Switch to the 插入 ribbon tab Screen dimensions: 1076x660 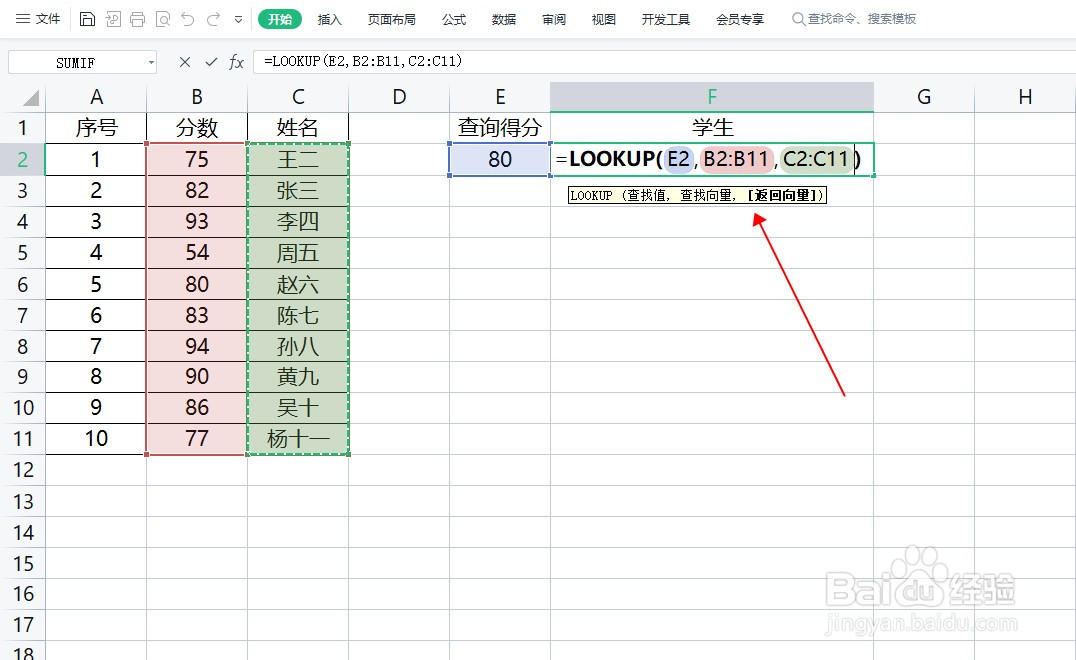click(330, 18)
